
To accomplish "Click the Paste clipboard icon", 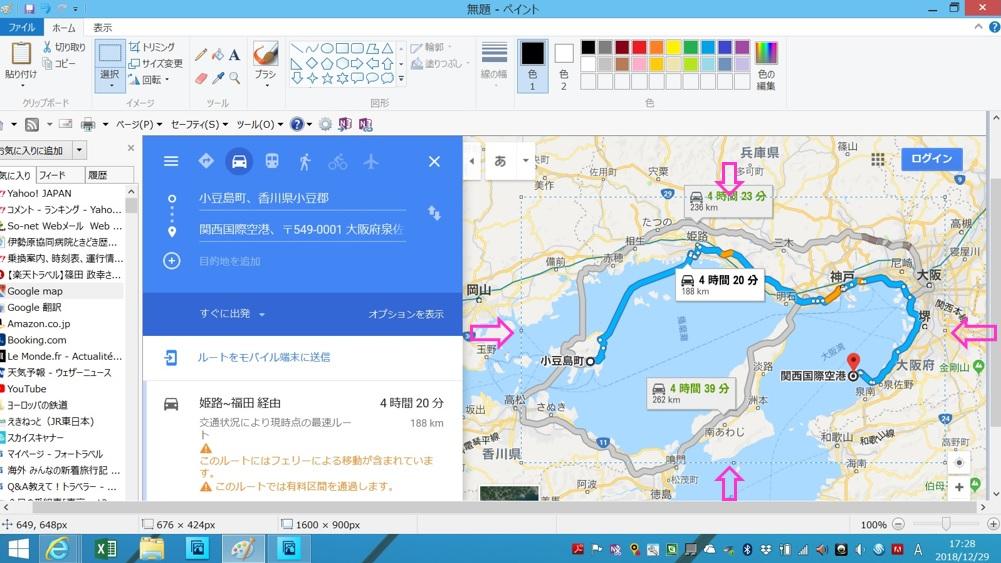I will pos(21,53).
